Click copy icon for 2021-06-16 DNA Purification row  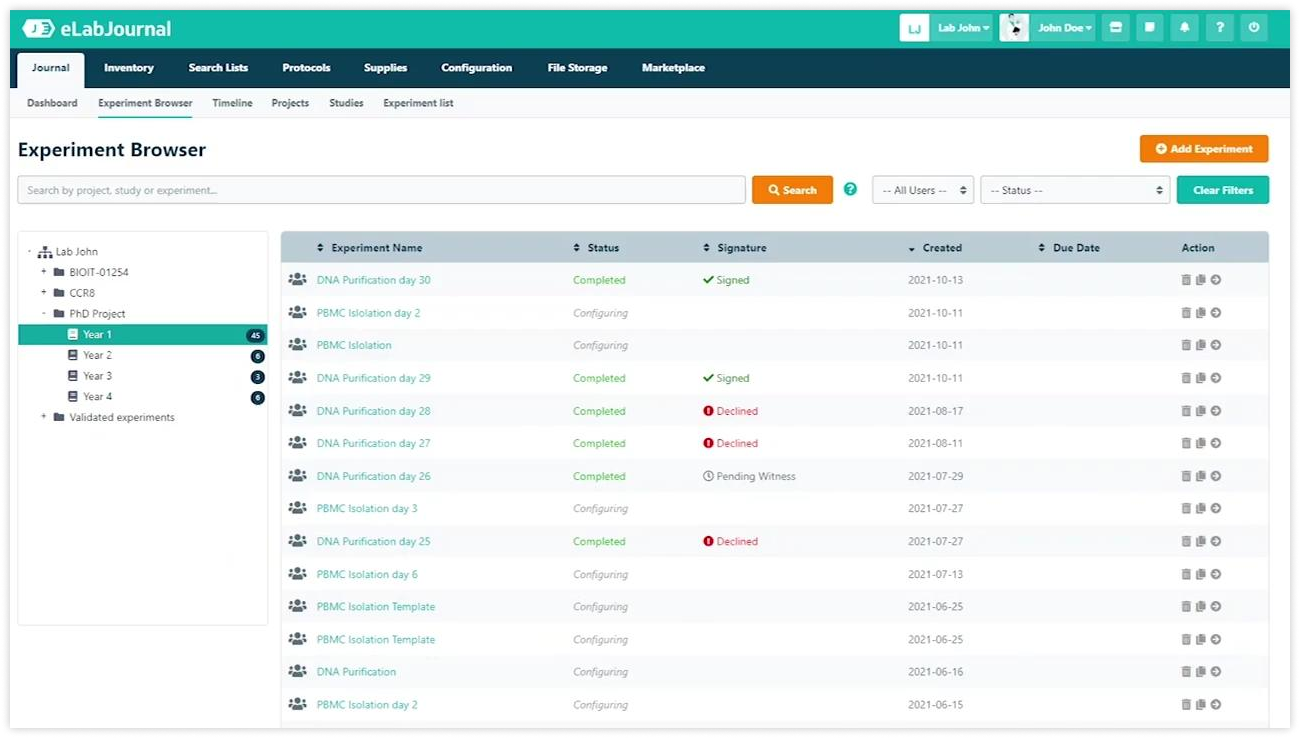(1201, 672)
